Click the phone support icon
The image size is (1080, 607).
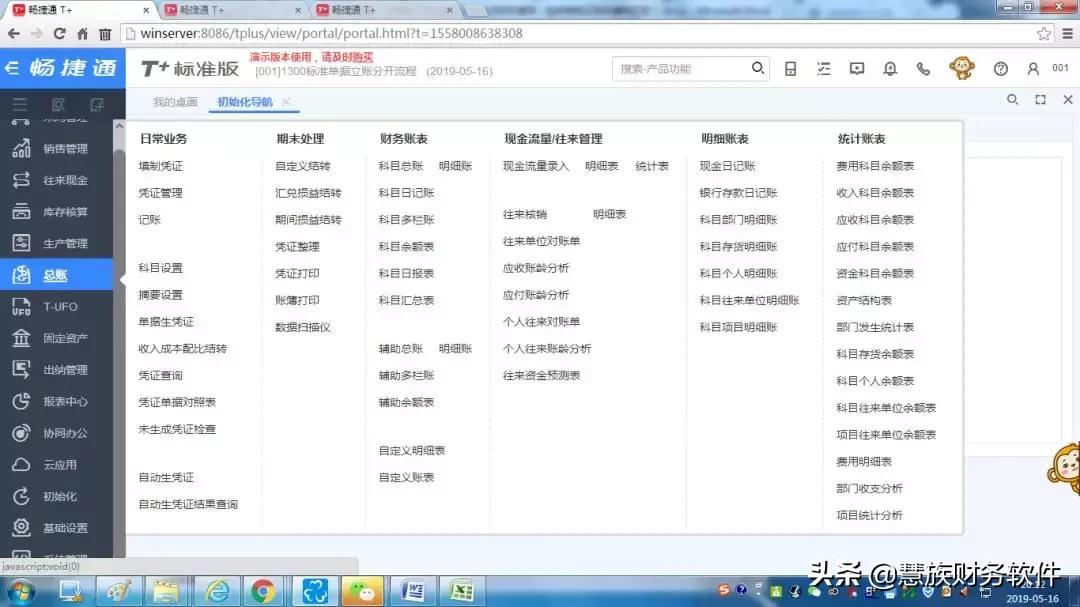point(922,68)
